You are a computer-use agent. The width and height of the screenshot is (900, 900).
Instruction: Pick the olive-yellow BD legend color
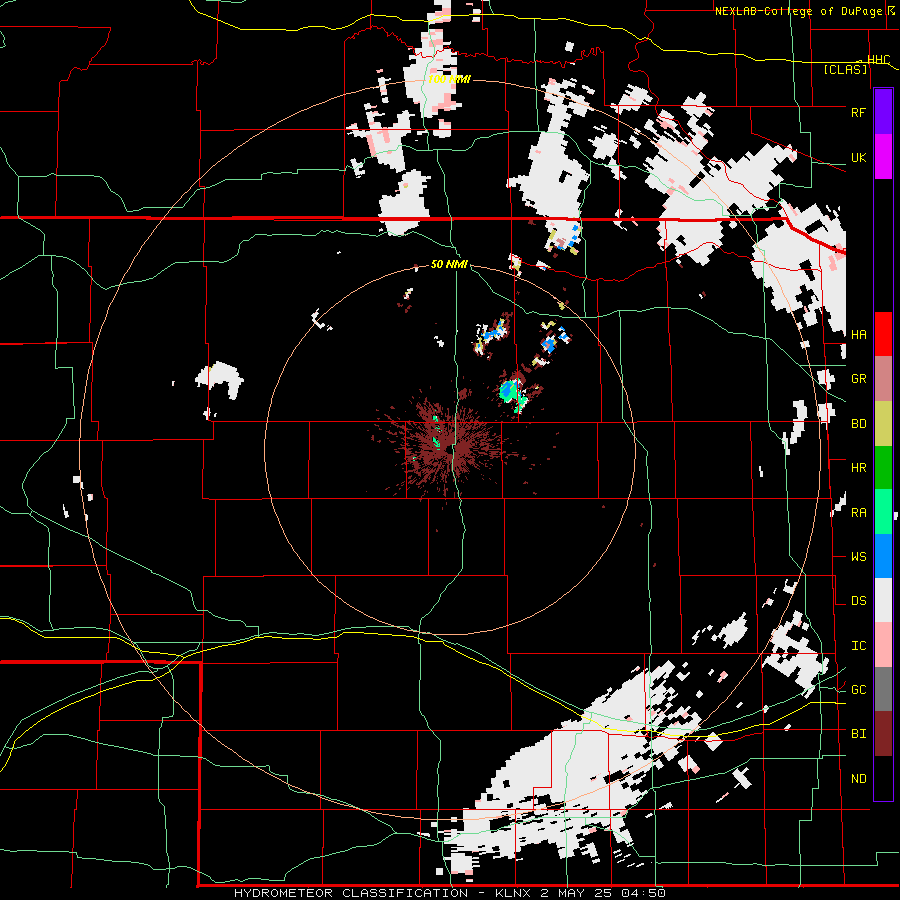click(x=883, y=424)
